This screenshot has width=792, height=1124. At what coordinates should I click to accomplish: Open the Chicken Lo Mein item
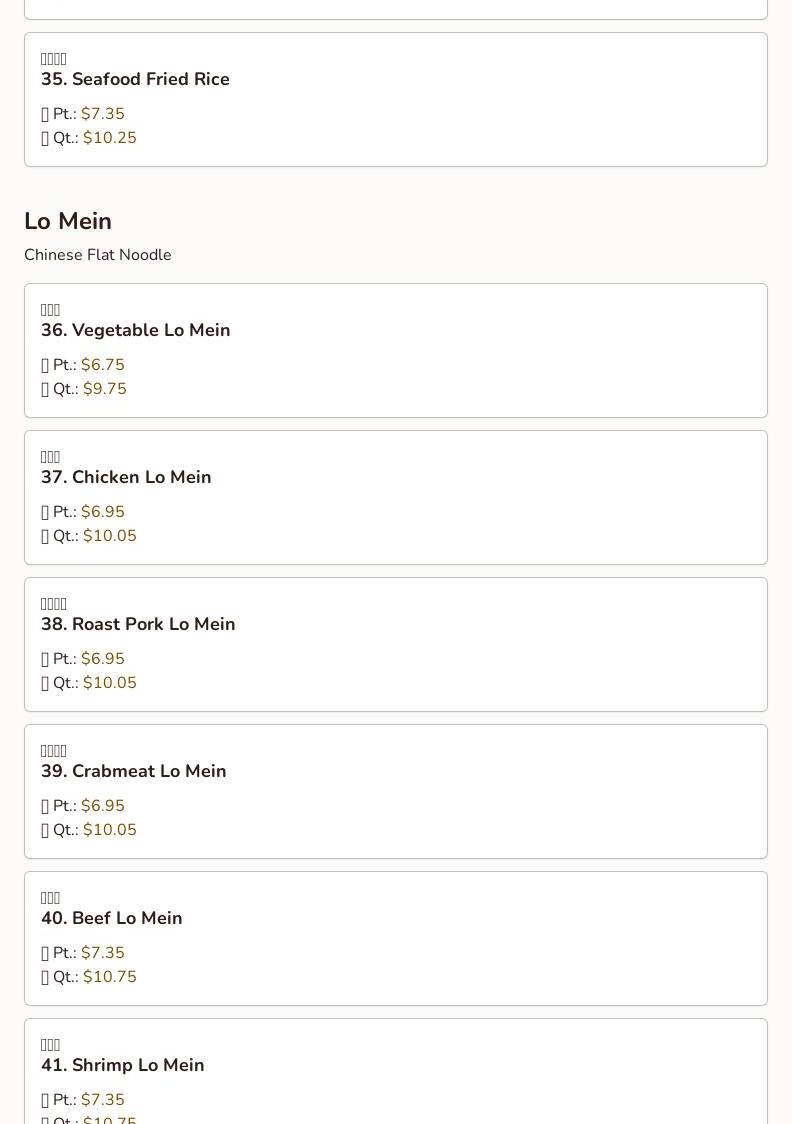[126, 477]
